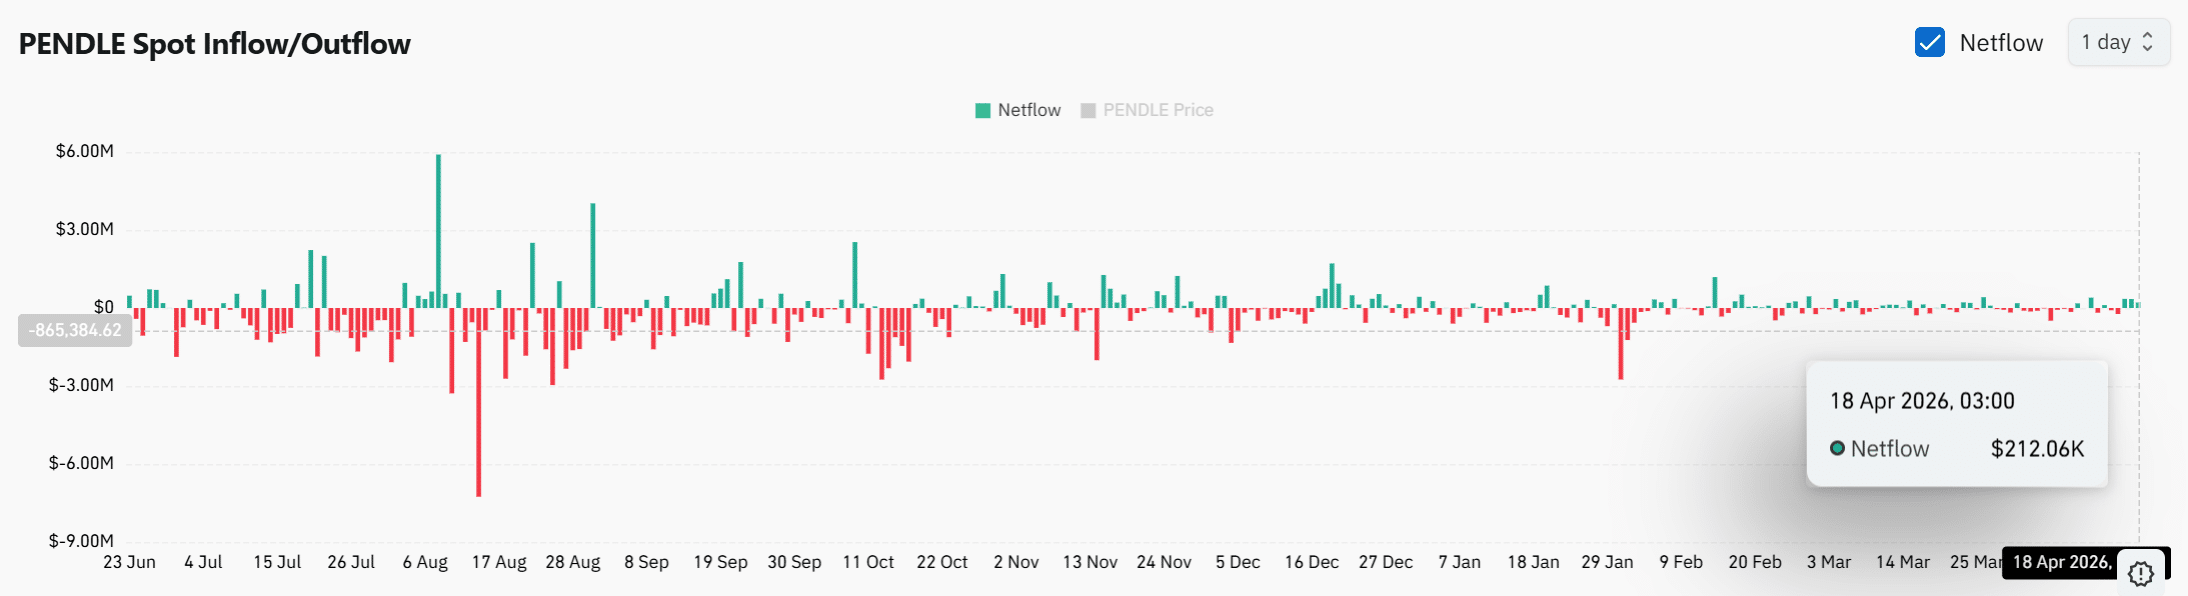Click the $212.06K value in tooltip

point(2037,449)
